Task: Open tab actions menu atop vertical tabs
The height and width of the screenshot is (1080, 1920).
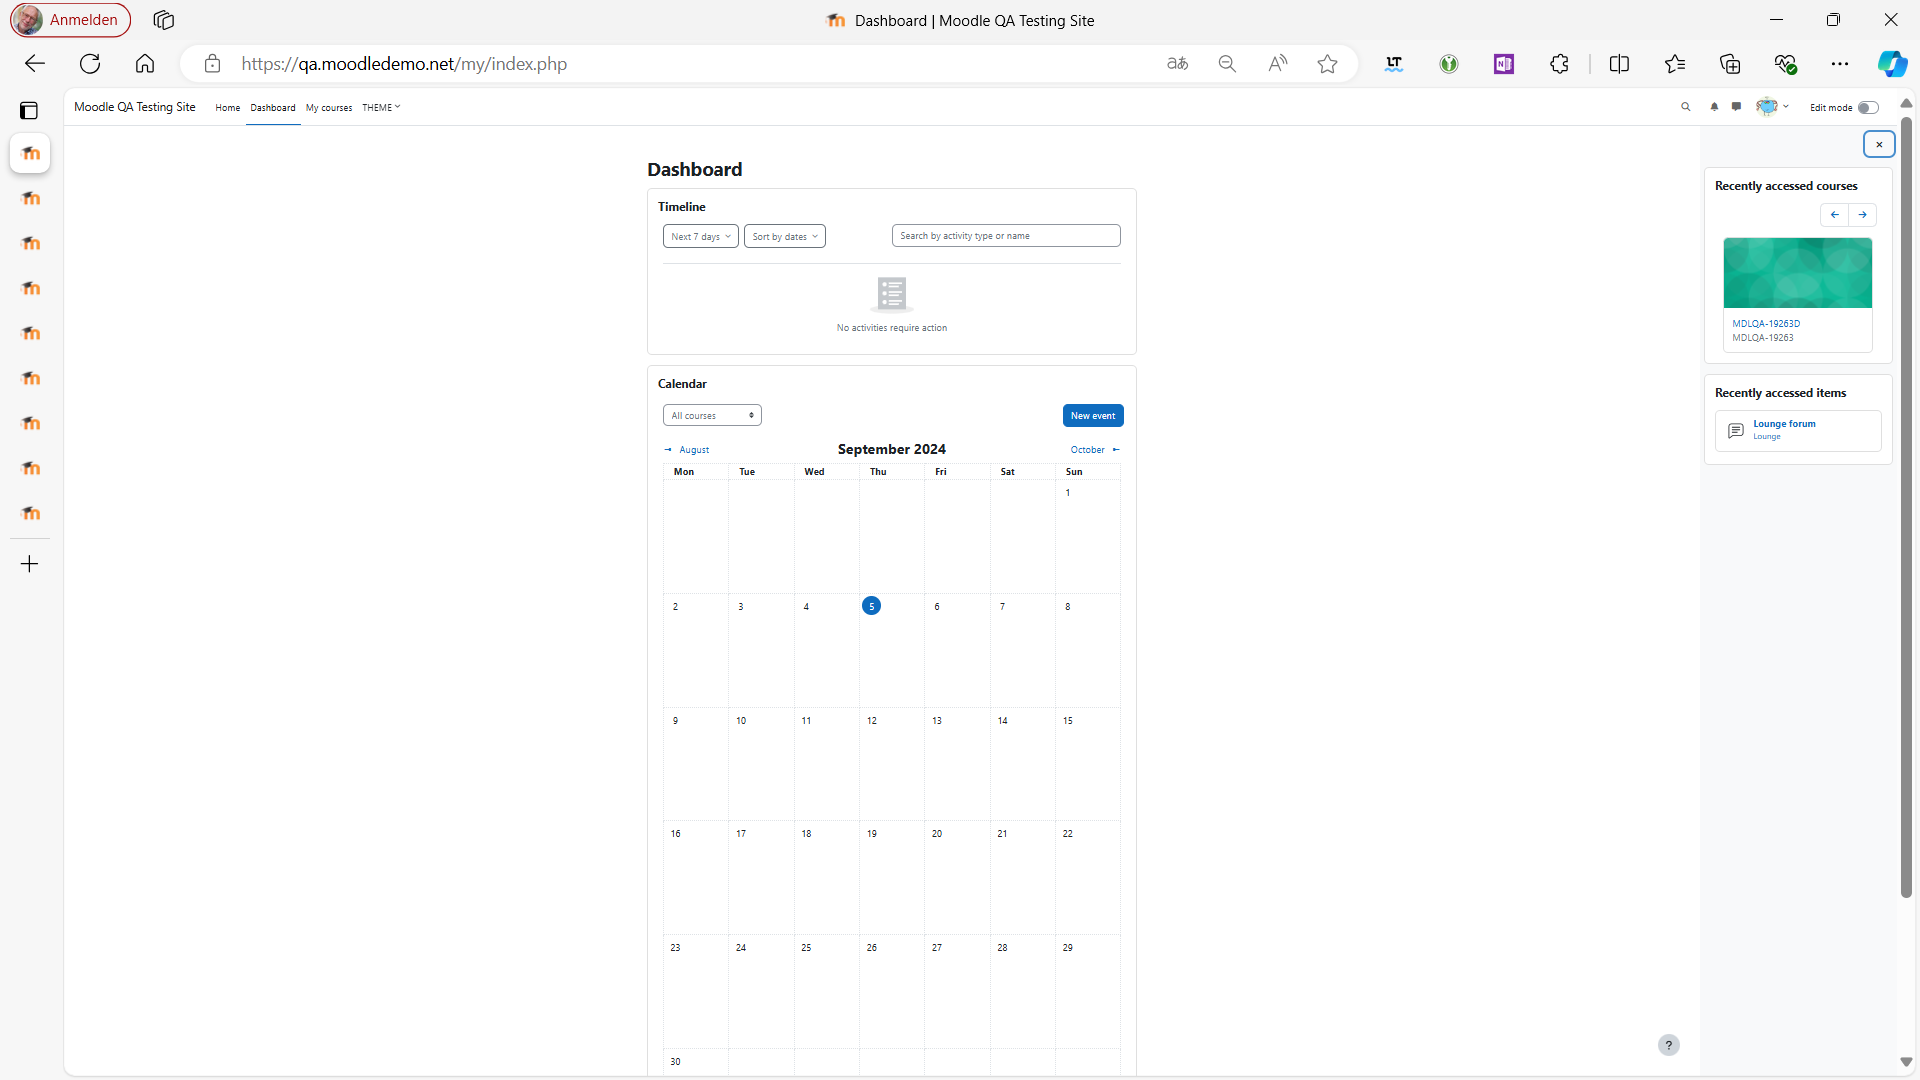Action: [29, 110]
